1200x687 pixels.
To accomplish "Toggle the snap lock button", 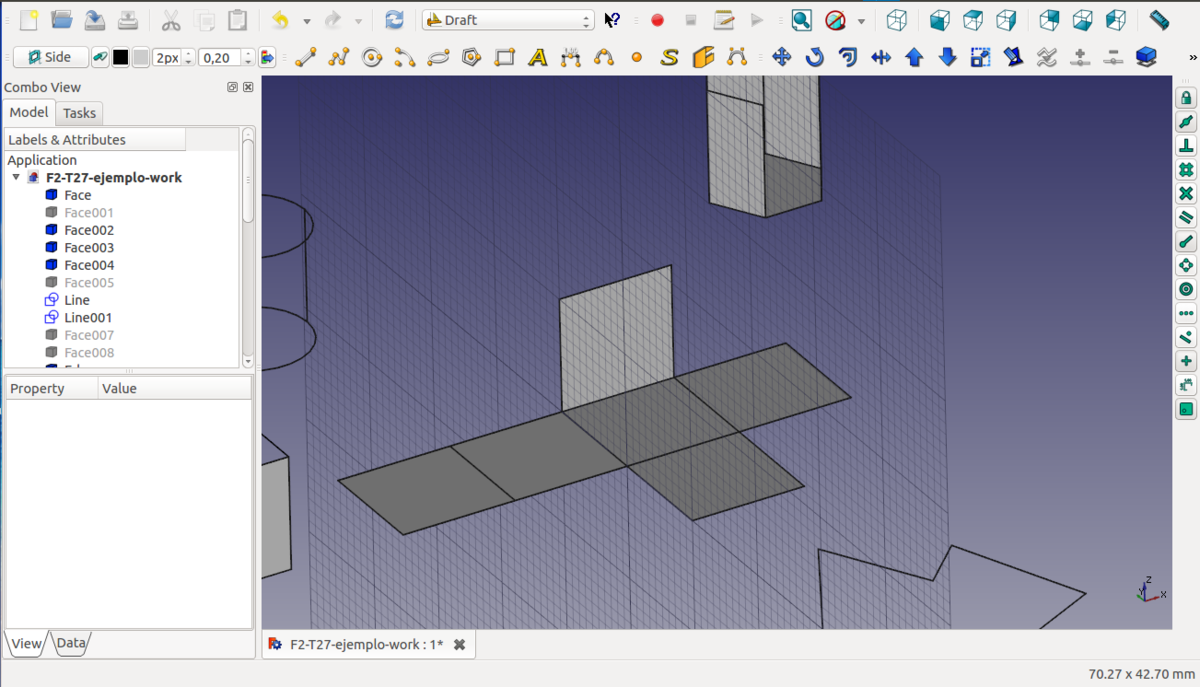I will pos(1186,98).
